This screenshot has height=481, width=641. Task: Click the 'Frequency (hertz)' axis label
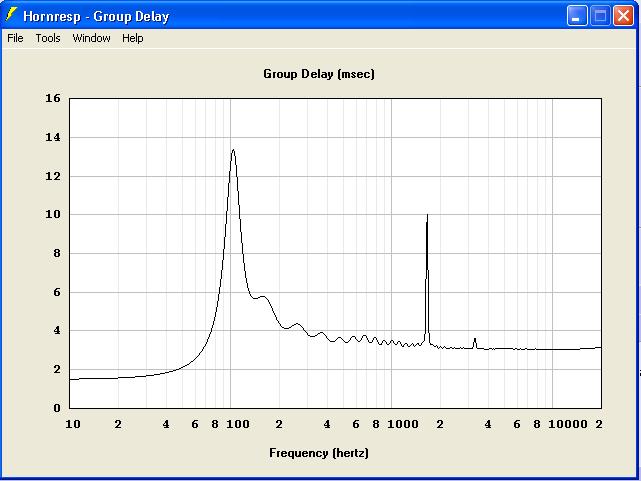pos(319,453)
